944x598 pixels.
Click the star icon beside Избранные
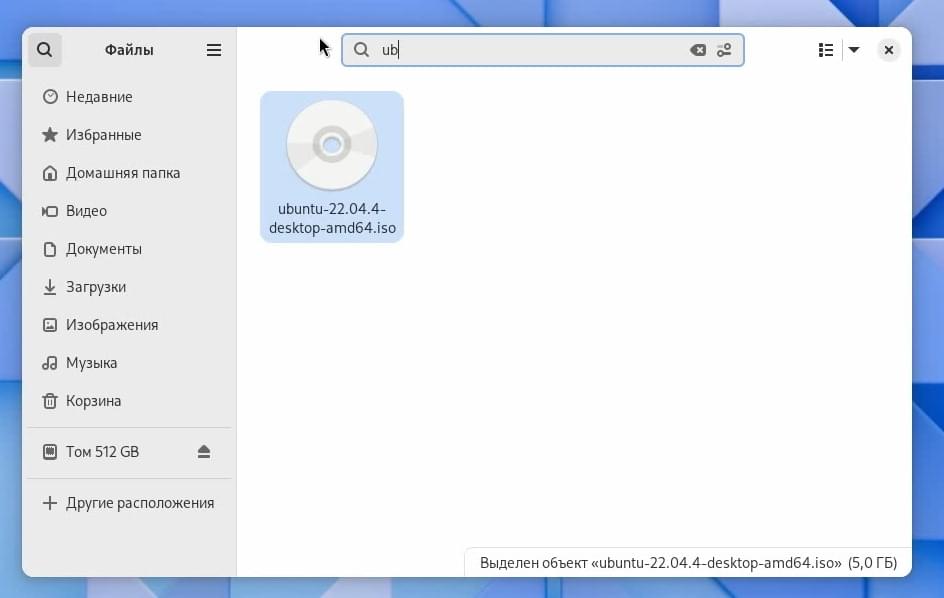[x=50, y=135]
